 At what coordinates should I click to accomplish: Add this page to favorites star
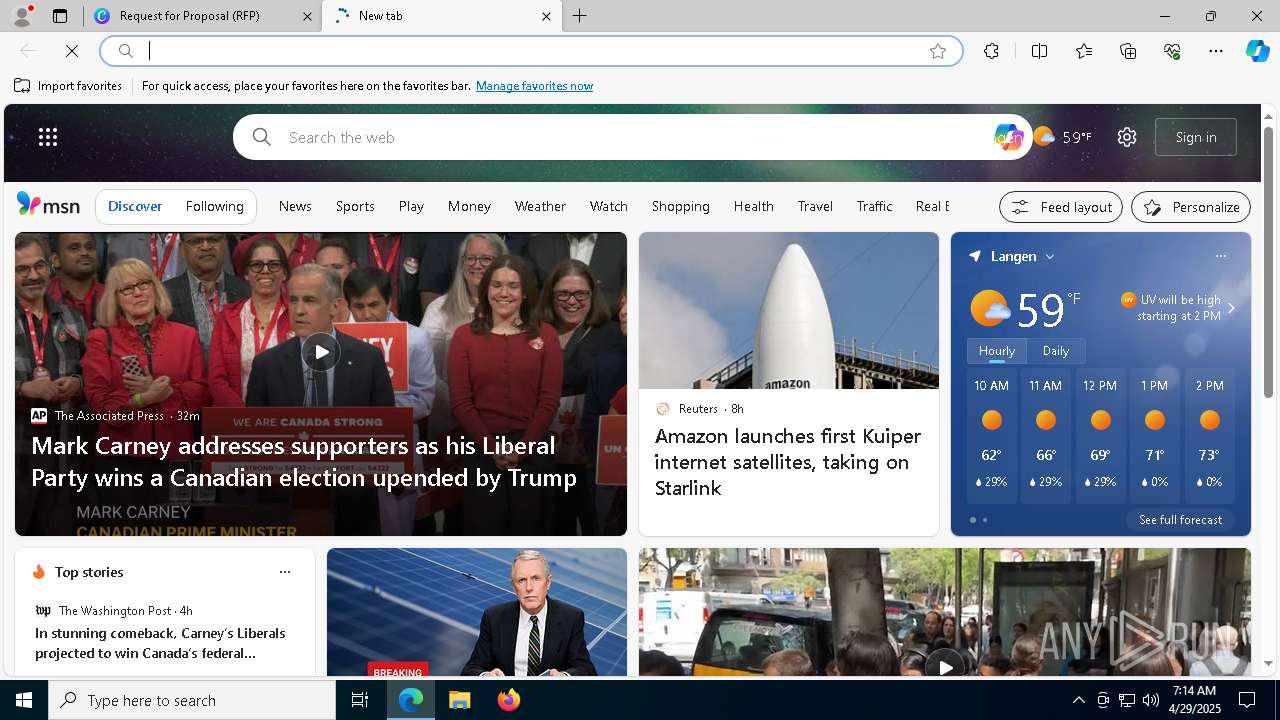pyautogui.click(x=937, y=51)
